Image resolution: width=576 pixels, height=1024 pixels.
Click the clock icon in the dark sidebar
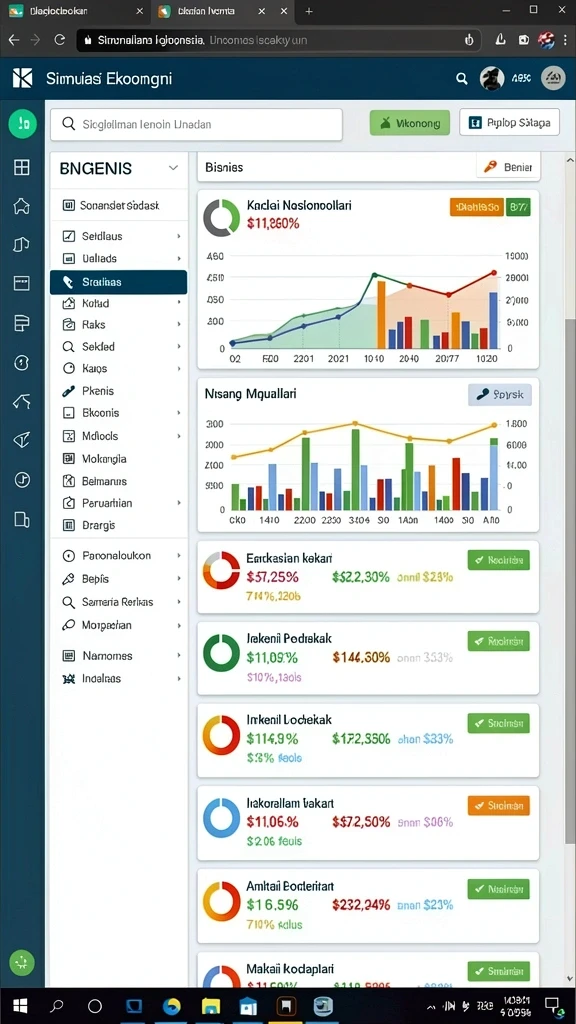click(22, 362)
